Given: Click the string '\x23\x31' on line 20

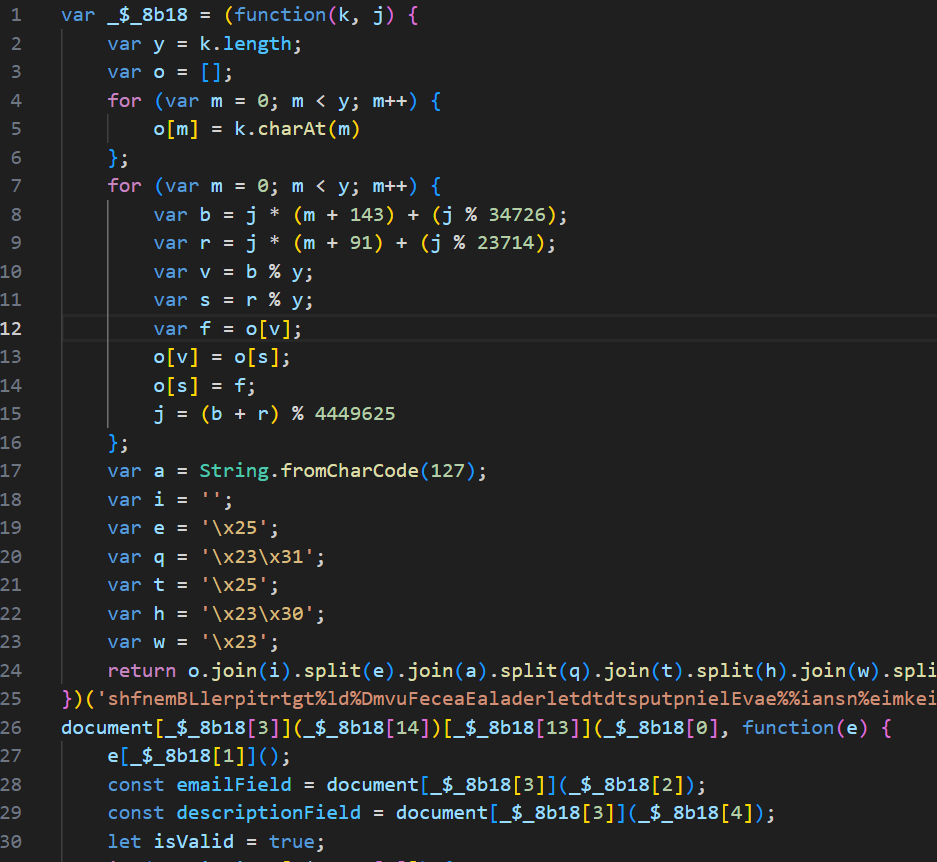Looking at the screenshot, I should click(x=257, y=557).
